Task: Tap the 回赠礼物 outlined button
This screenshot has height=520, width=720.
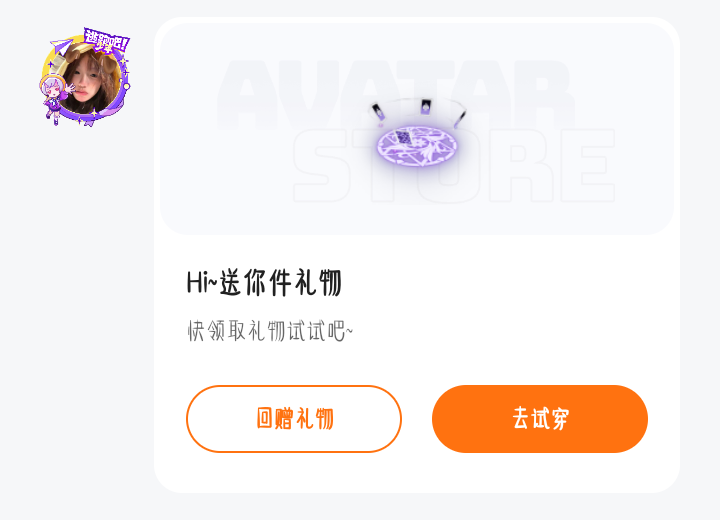Action: pyautogui.click(x=294, y=418)
